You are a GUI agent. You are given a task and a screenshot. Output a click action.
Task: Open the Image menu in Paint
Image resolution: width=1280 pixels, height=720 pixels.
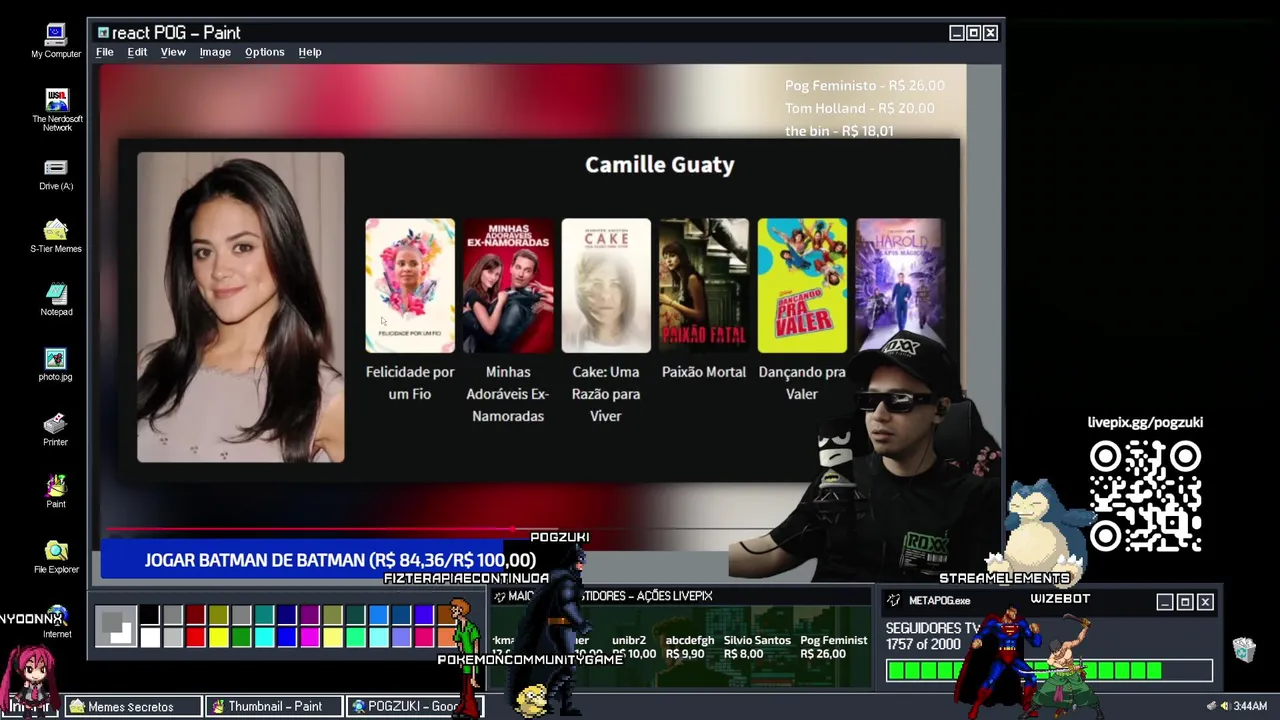coord(215,52)
